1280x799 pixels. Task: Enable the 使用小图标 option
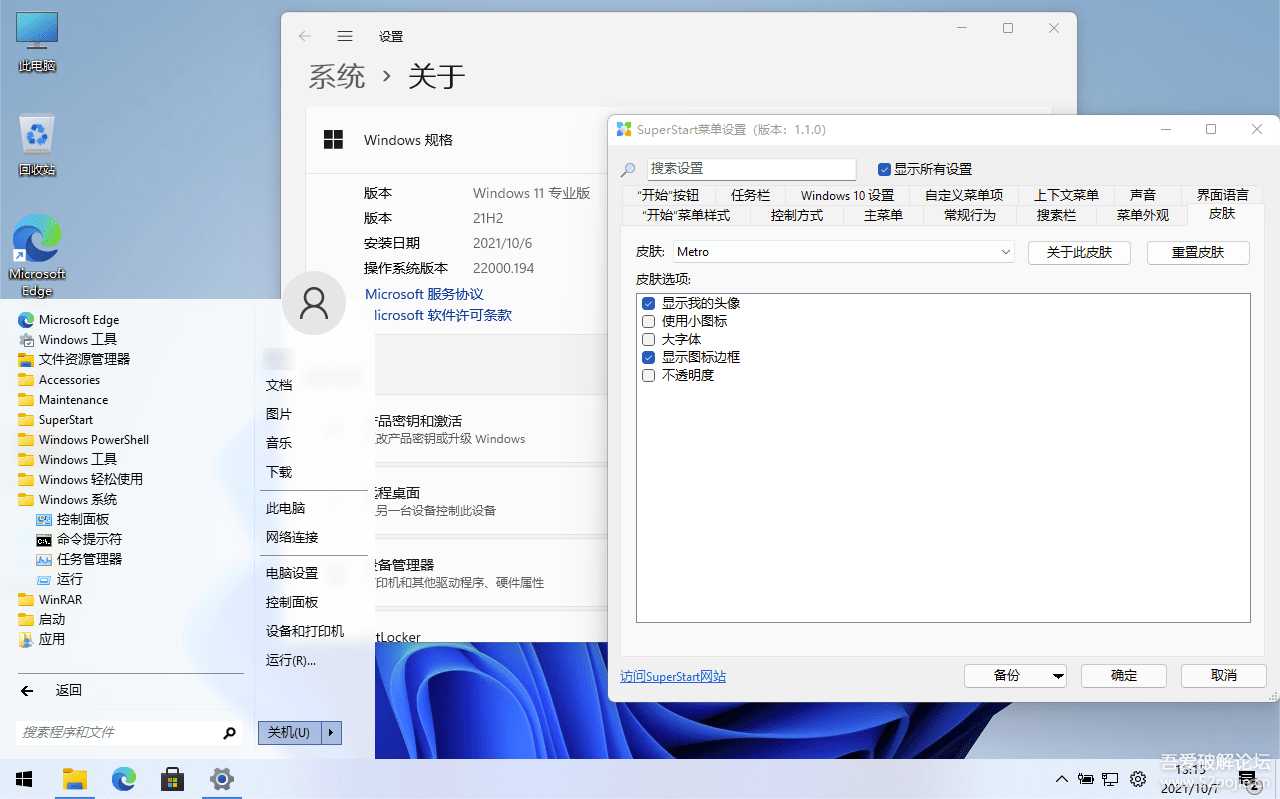coord(648,321)
